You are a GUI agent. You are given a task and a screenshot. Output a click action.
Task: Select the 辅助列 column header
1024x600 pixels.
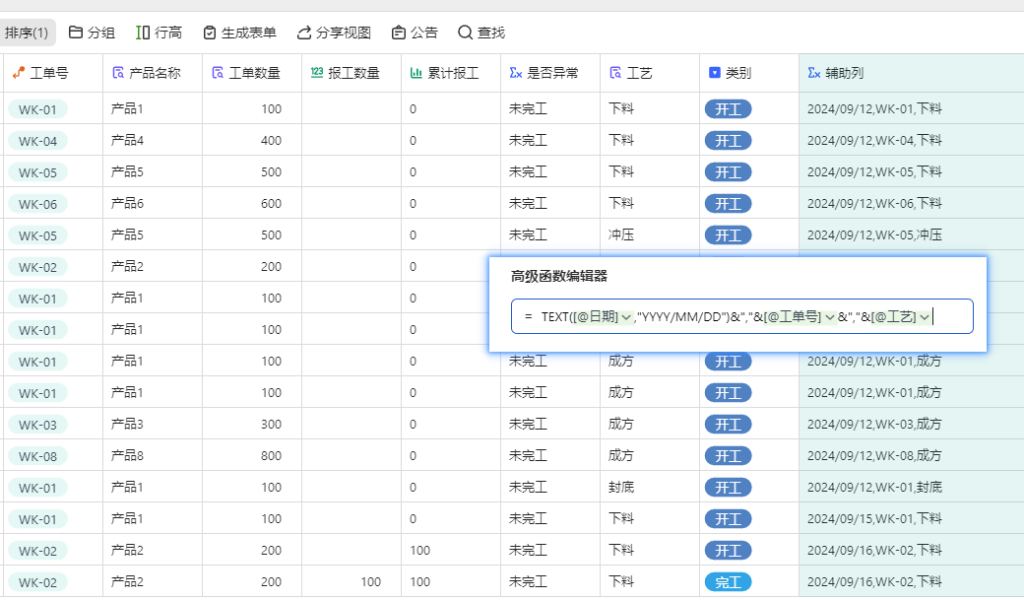(912, 72)
